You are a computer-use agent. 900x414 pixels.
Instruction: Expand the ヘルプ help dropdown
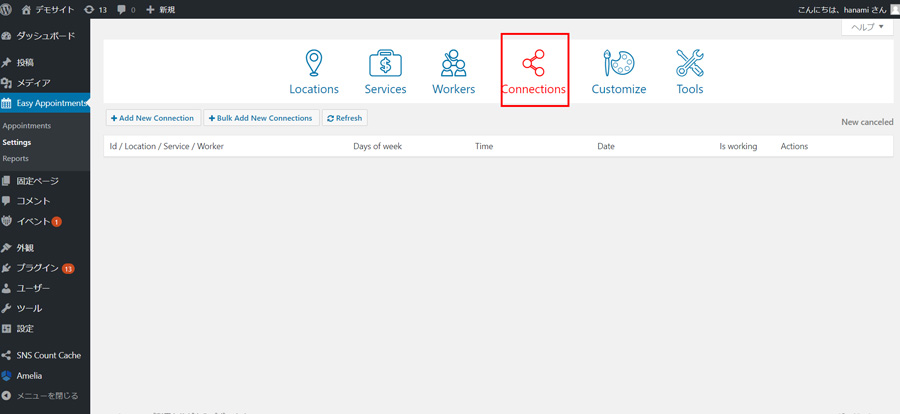(x=867, y=27)
